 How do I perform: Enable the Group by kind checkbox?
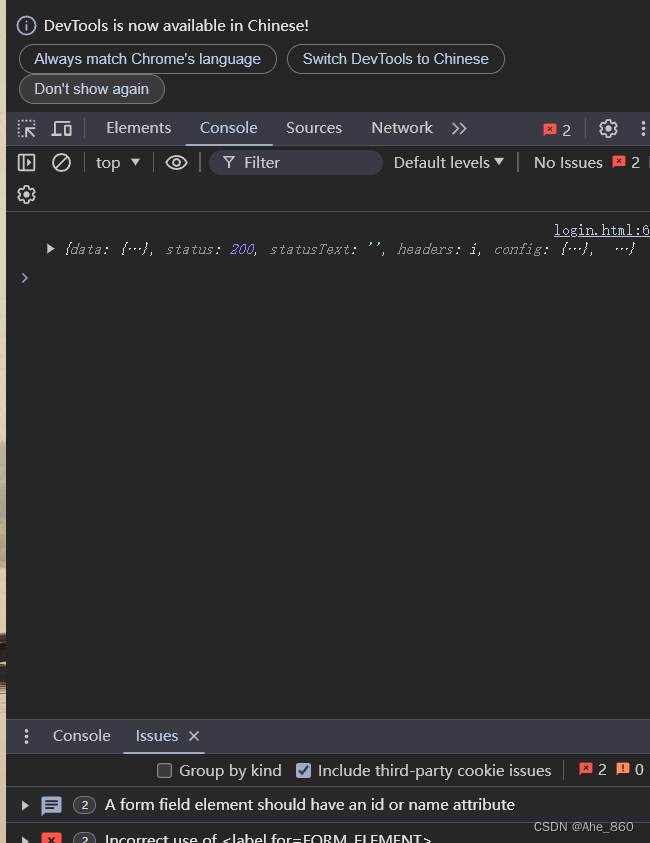pyautogui.click(x=165, y=770)
